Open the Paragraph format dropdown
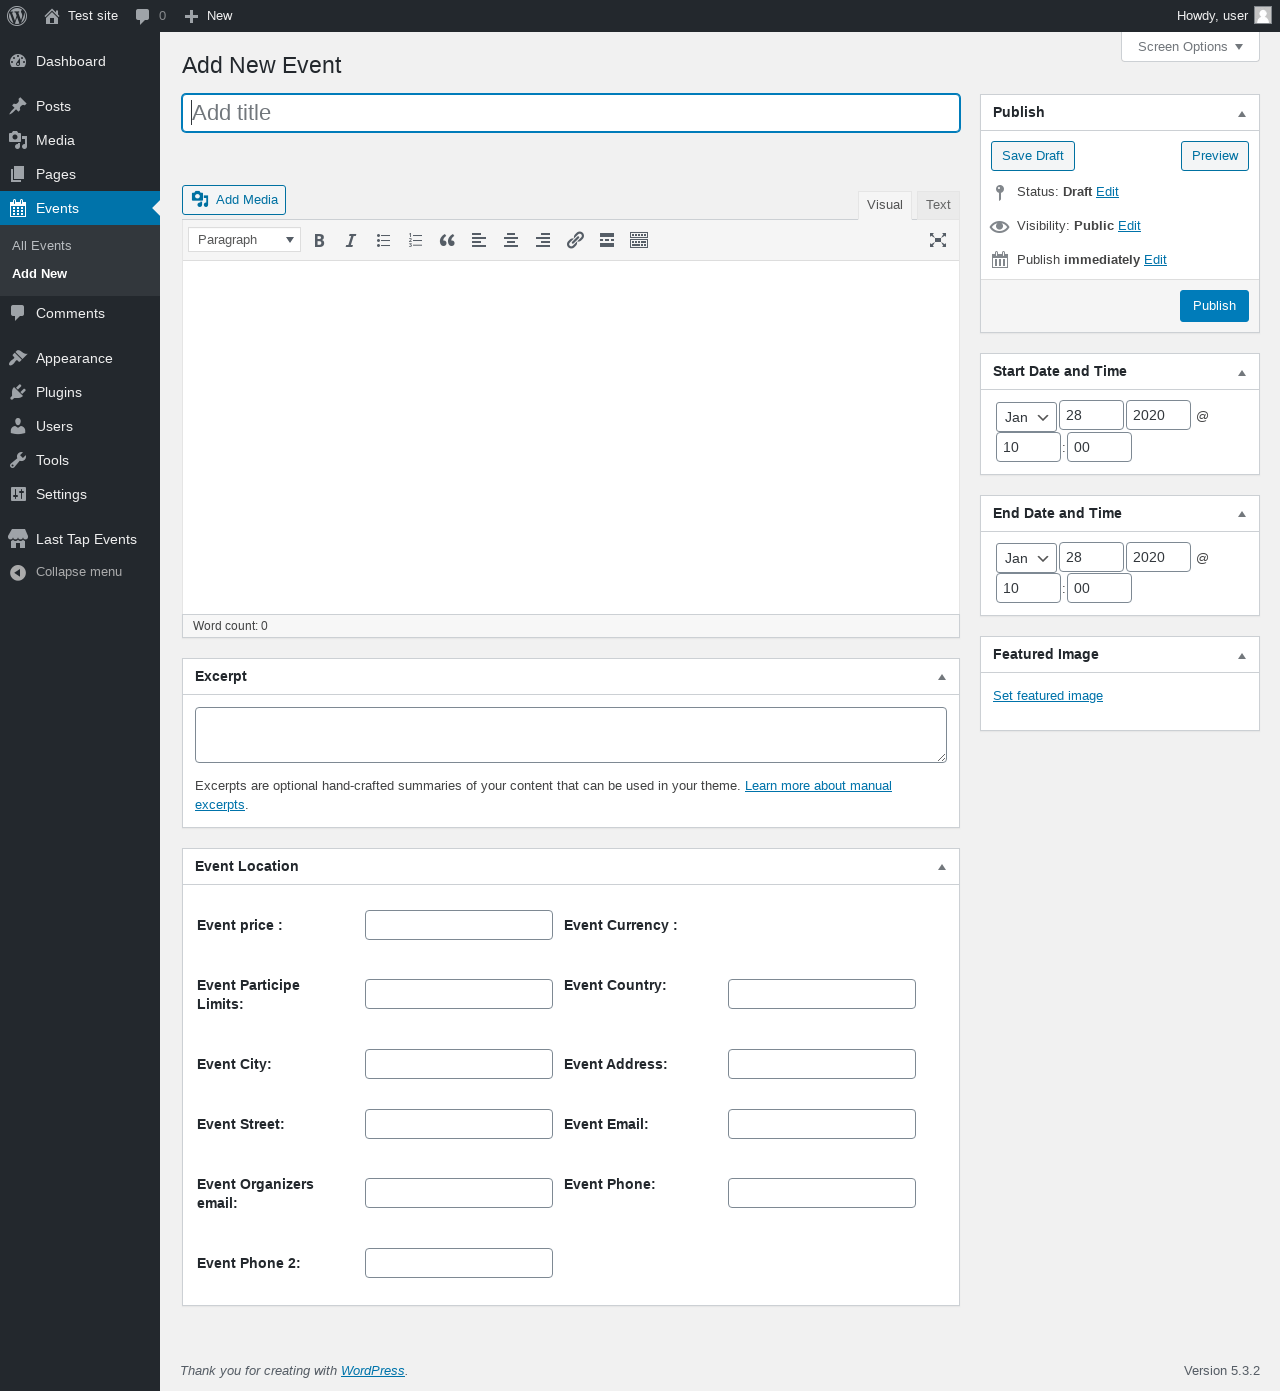This screenshot has width=1280, height=1391. (x=244, y=240)
